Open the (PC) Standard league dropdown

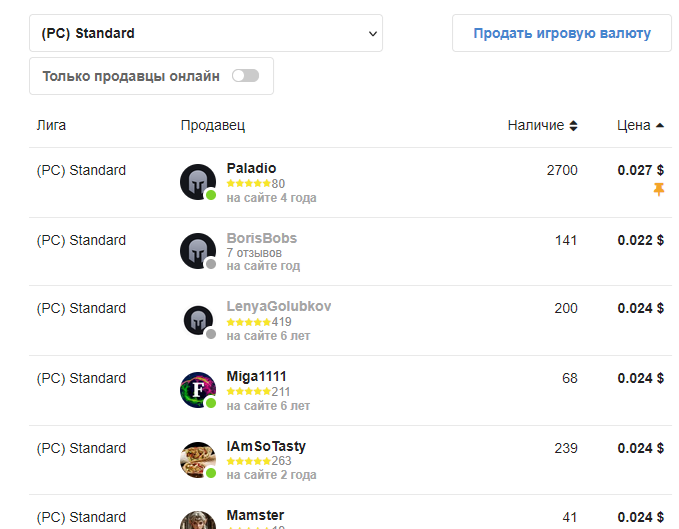coord(206,33)
